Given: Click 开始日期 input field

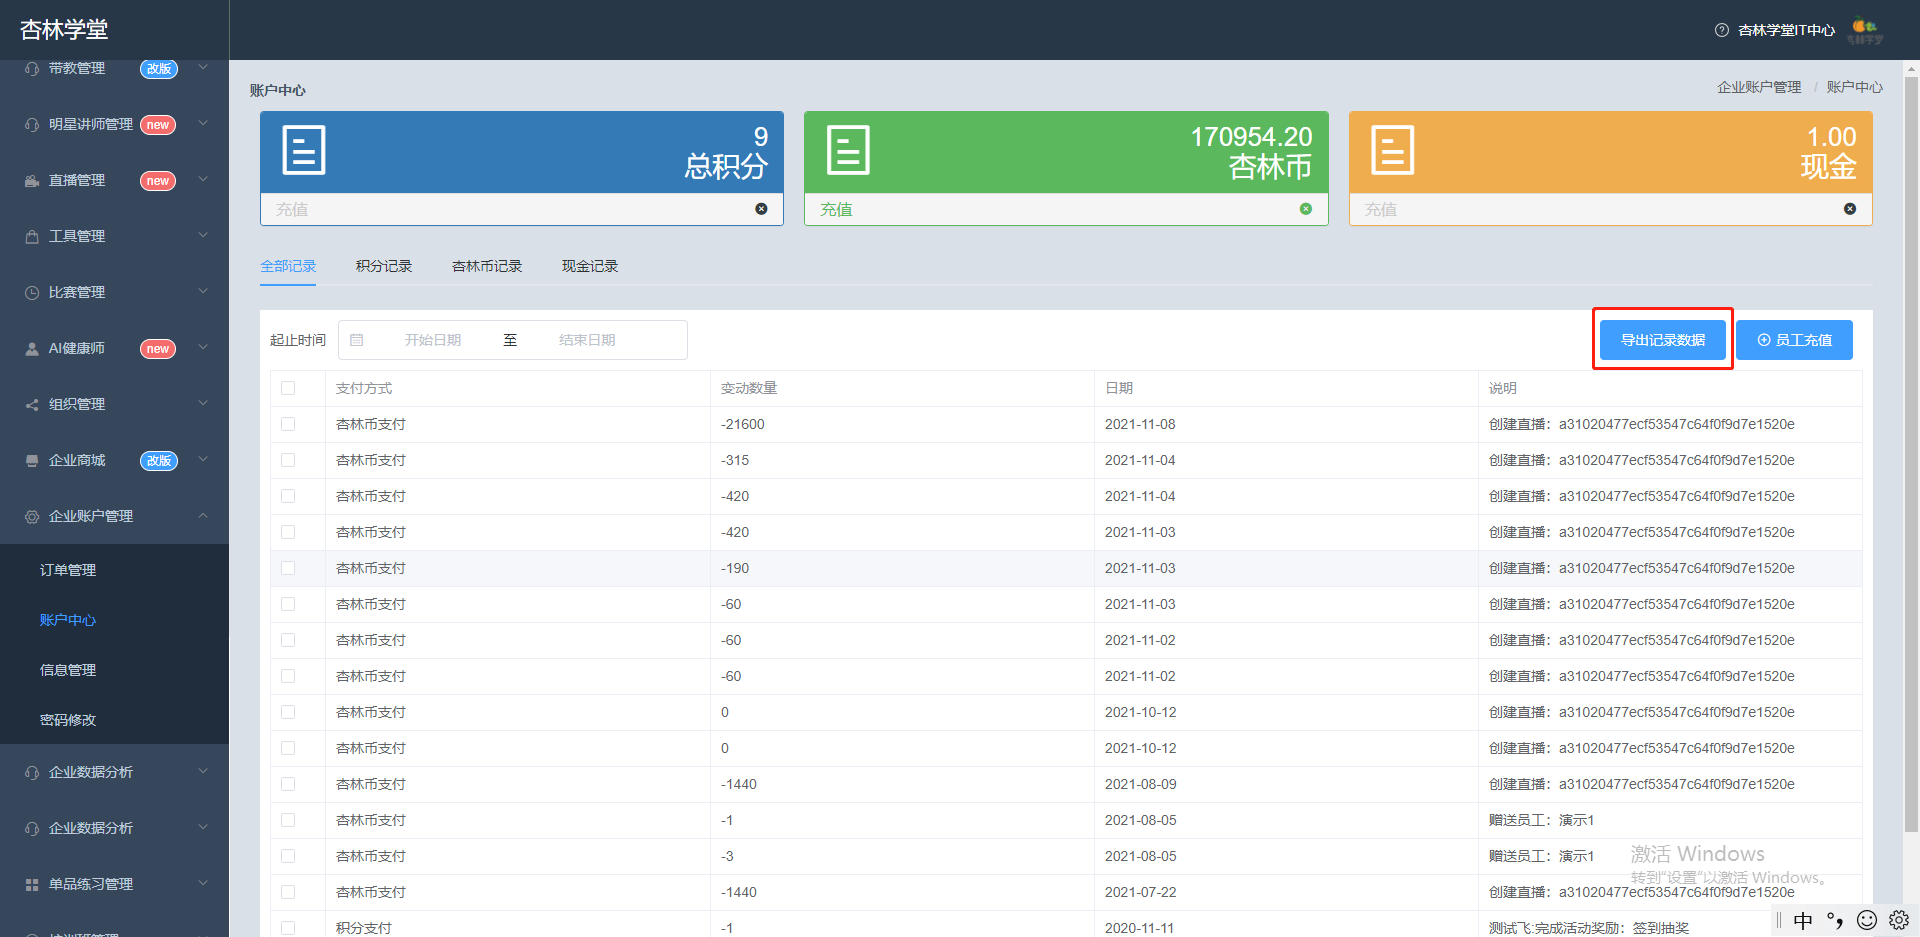Looking at the screenshot, I should click(x=433, y=340).
